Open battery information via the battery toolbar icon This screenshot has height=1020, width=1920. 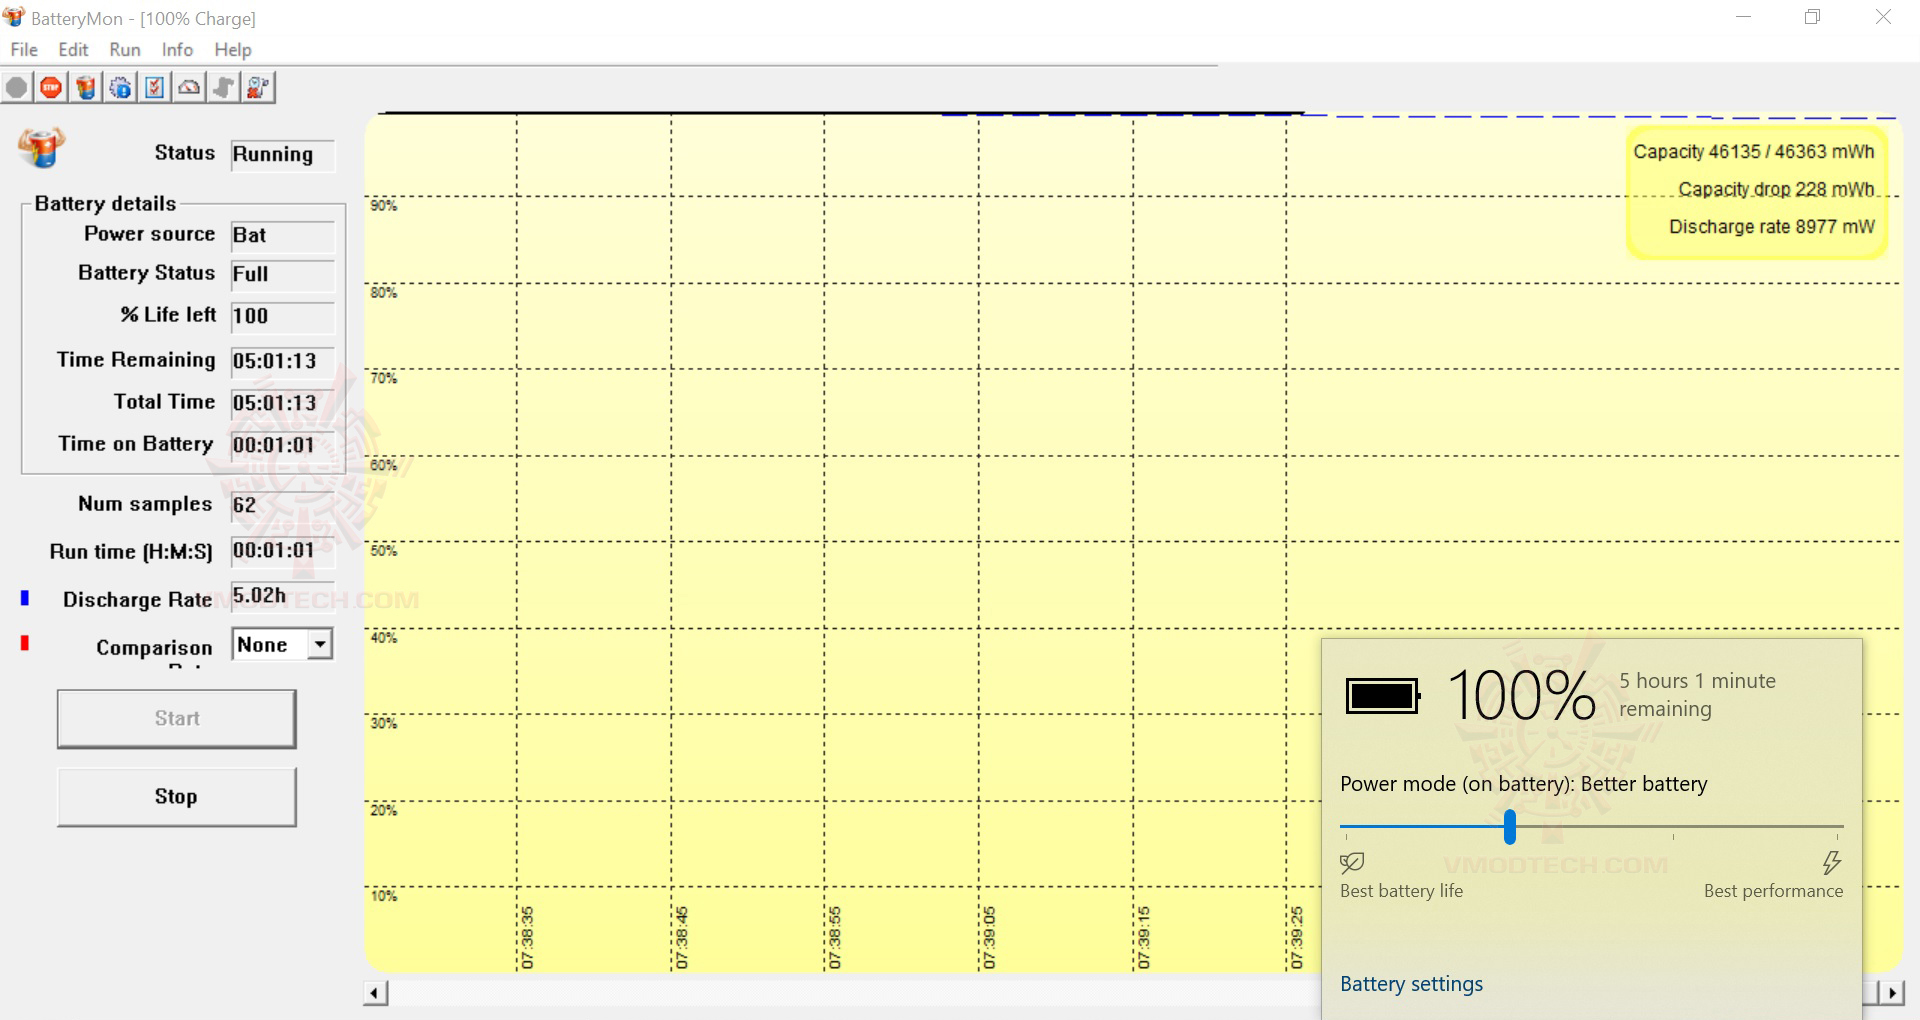click(86, 88)
